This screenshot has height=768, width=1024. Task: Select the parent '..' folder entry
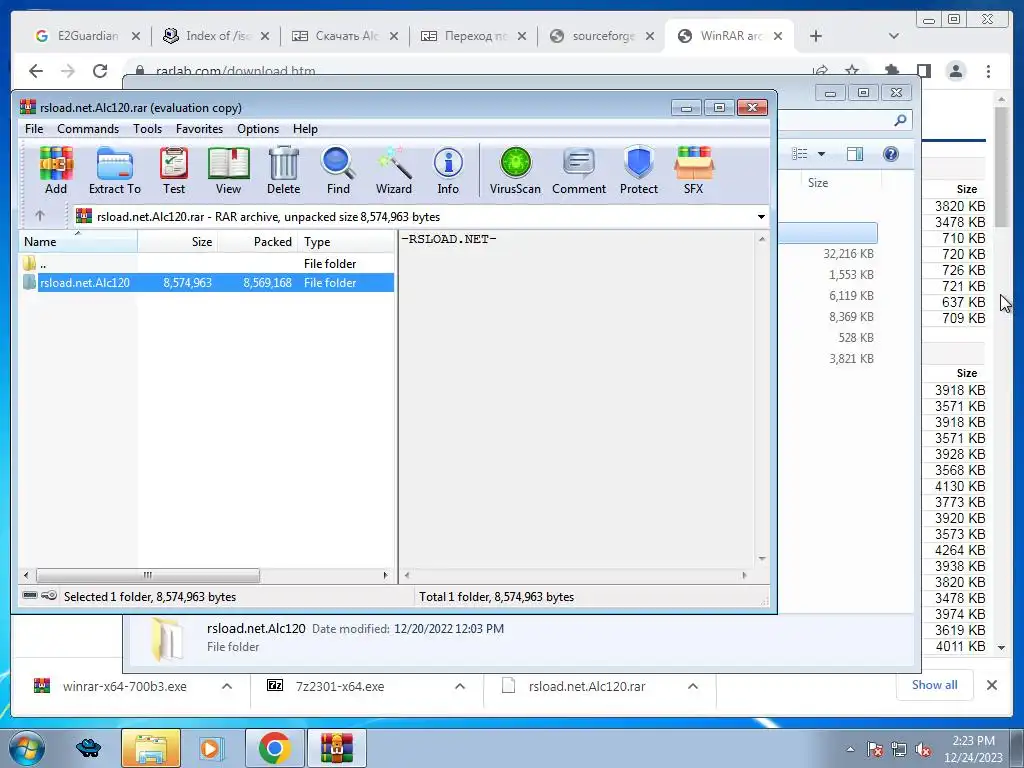coord(207,264)
